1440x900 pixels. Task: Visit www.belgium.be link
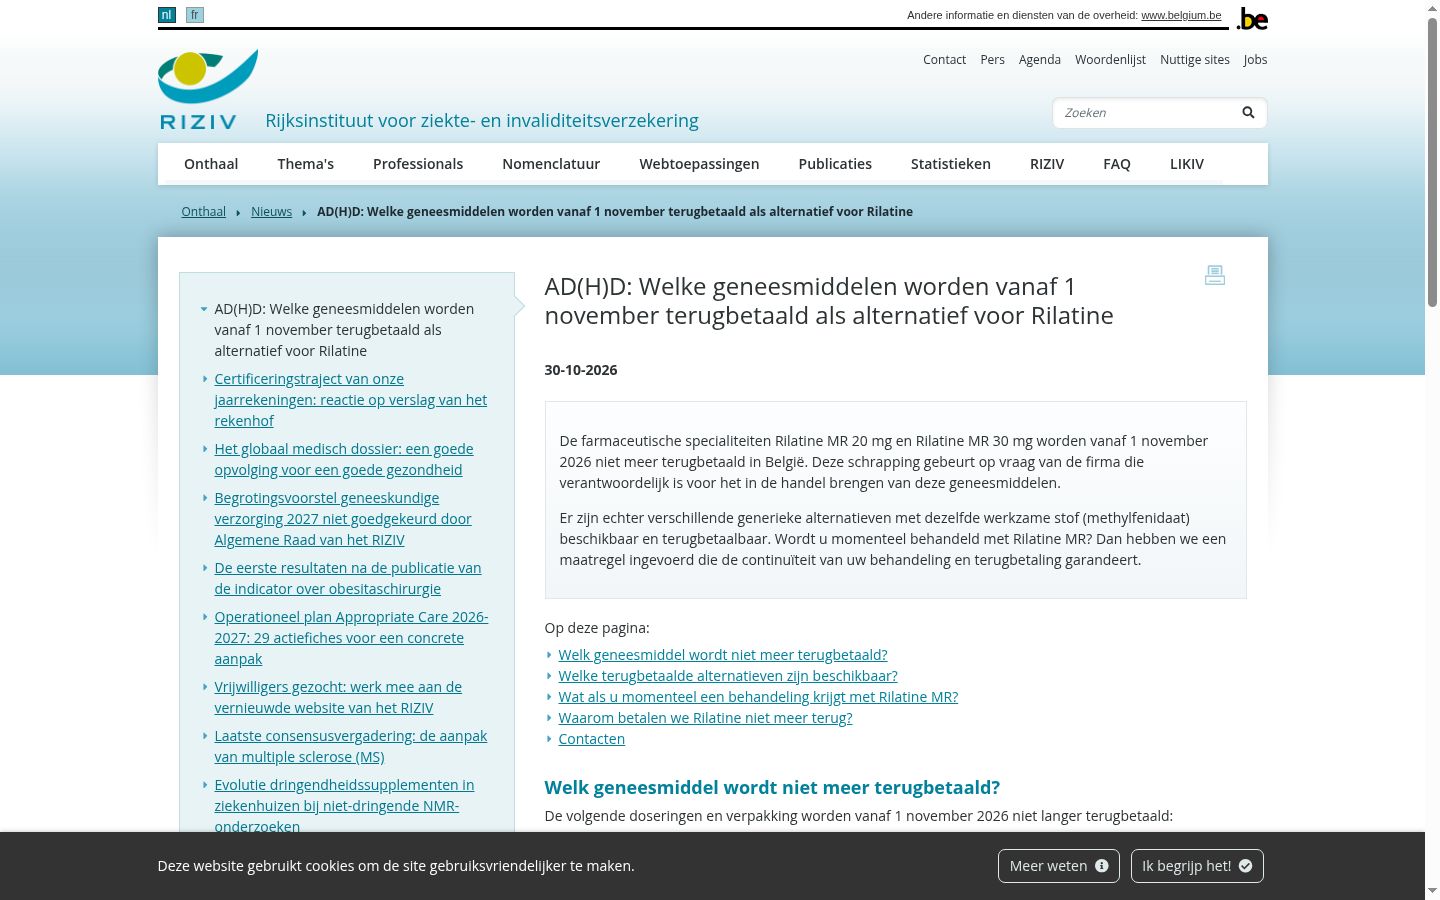point(1181,15)
